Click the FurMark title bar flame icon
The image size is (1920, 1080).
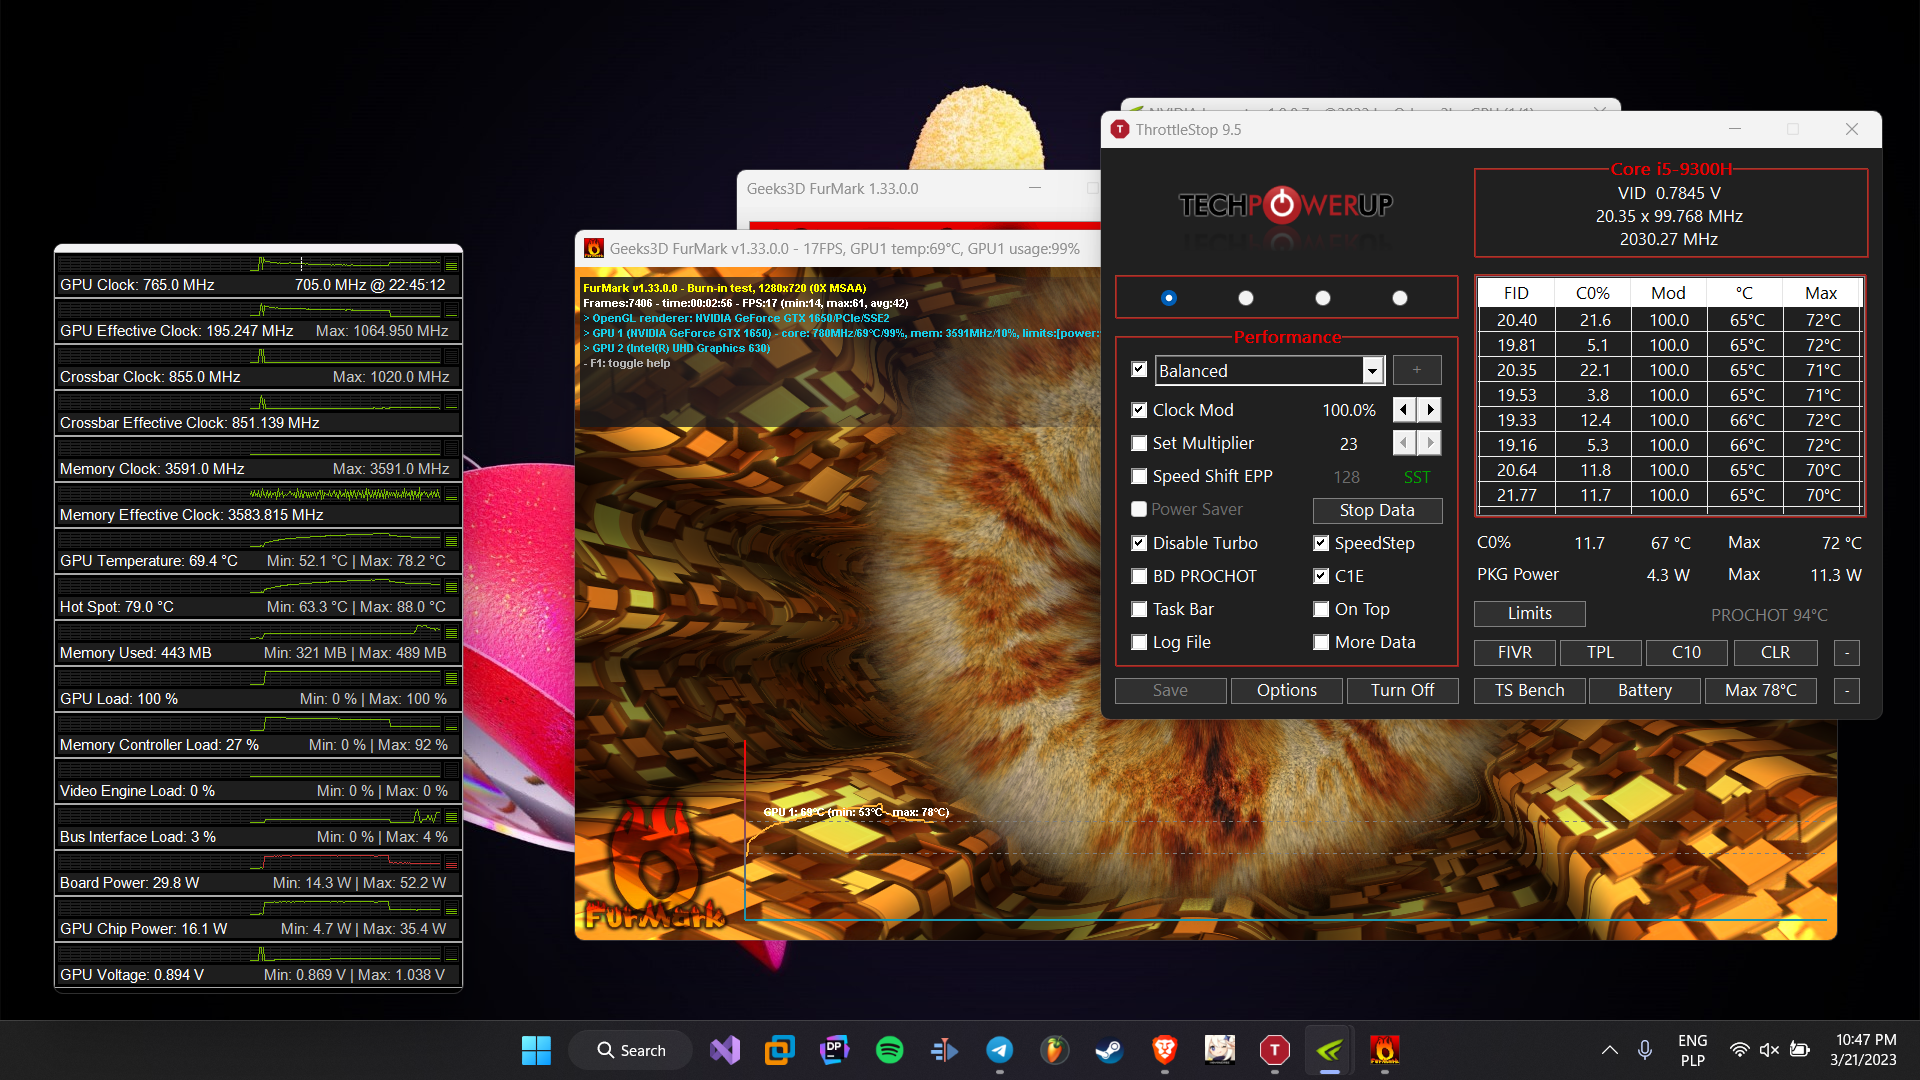tap(594, 249)
